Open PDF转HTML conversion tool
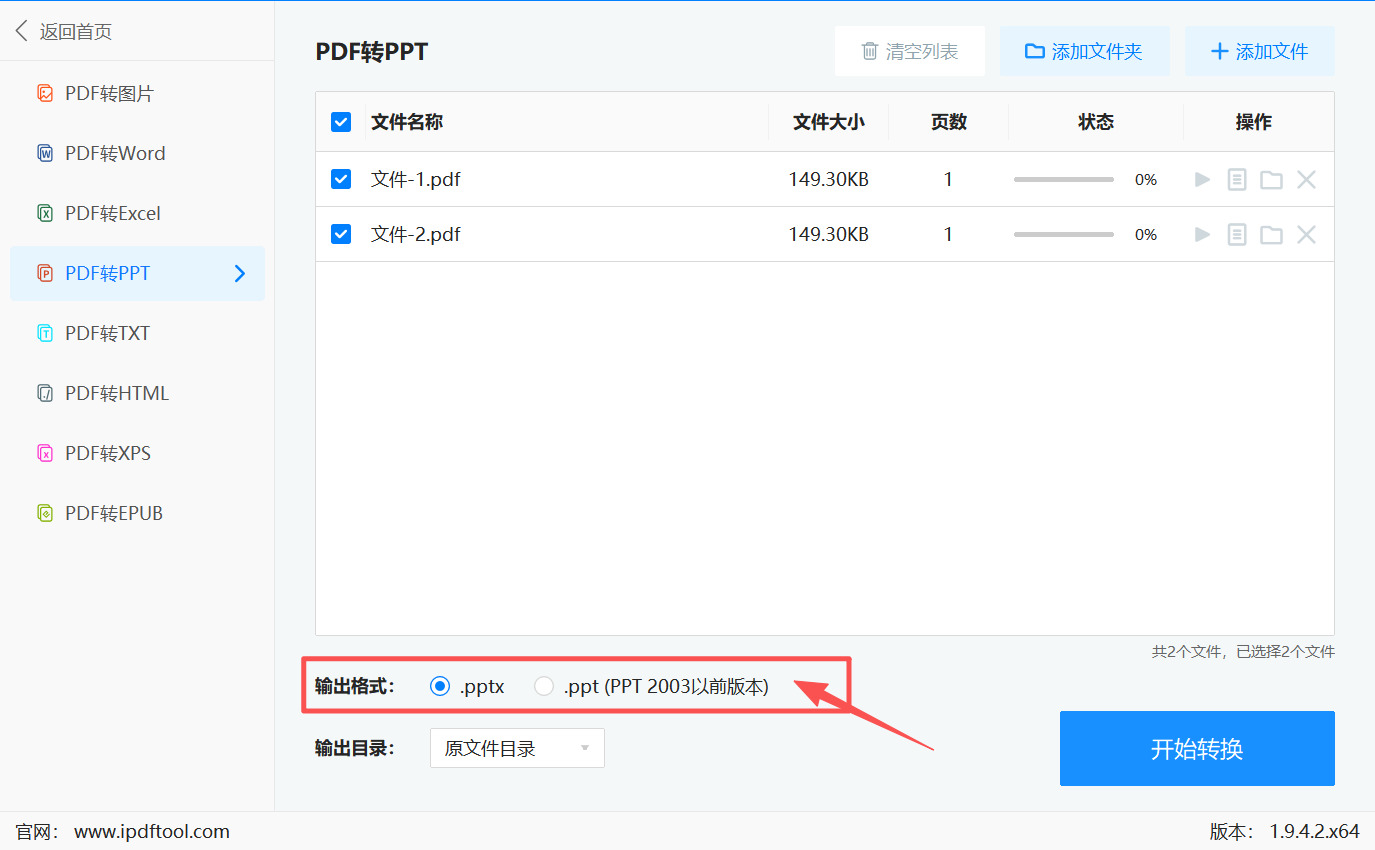This screenshot has width=1375, height=850. (117, 392)
